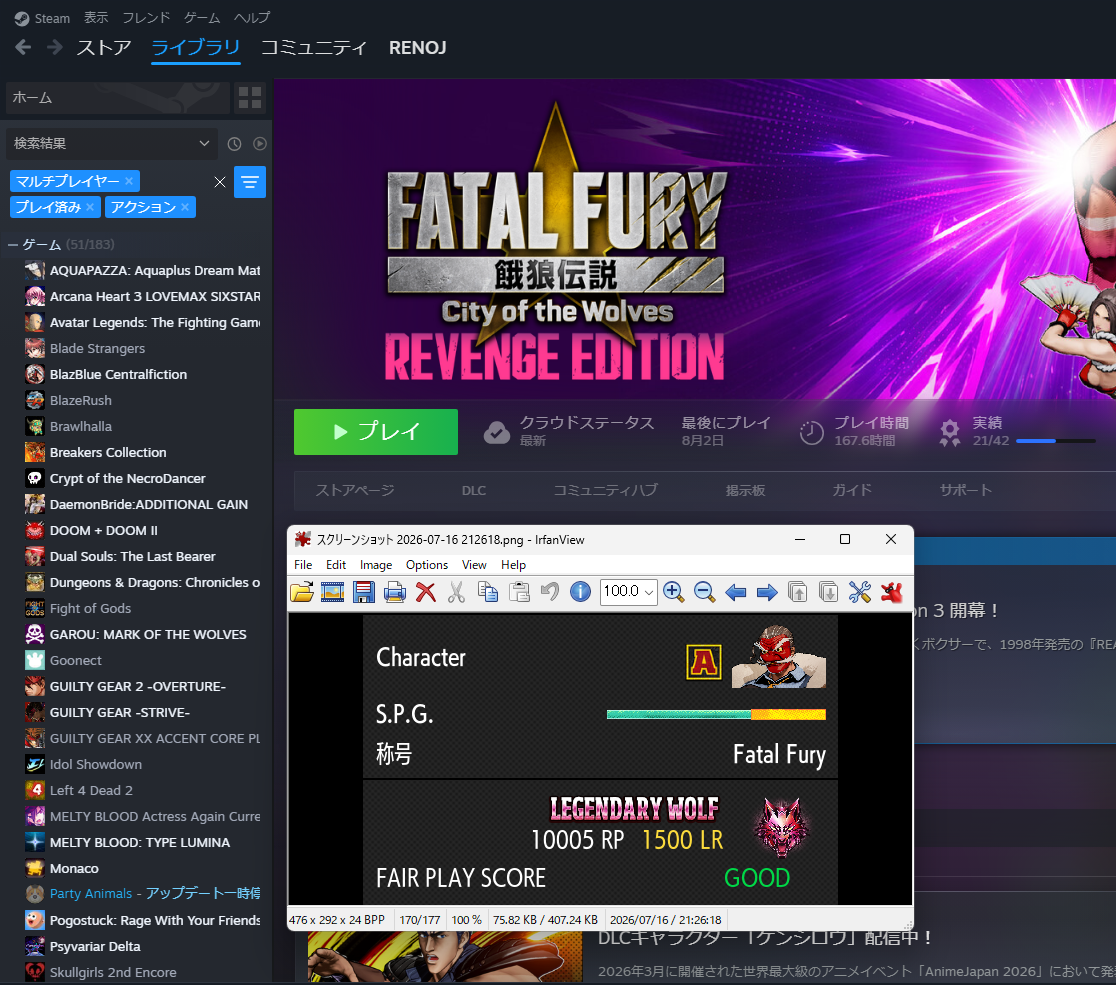The image size is (1116, 985).
Task: Open the ヘルプ menu in Steam
Action: [x=252, y=18]
